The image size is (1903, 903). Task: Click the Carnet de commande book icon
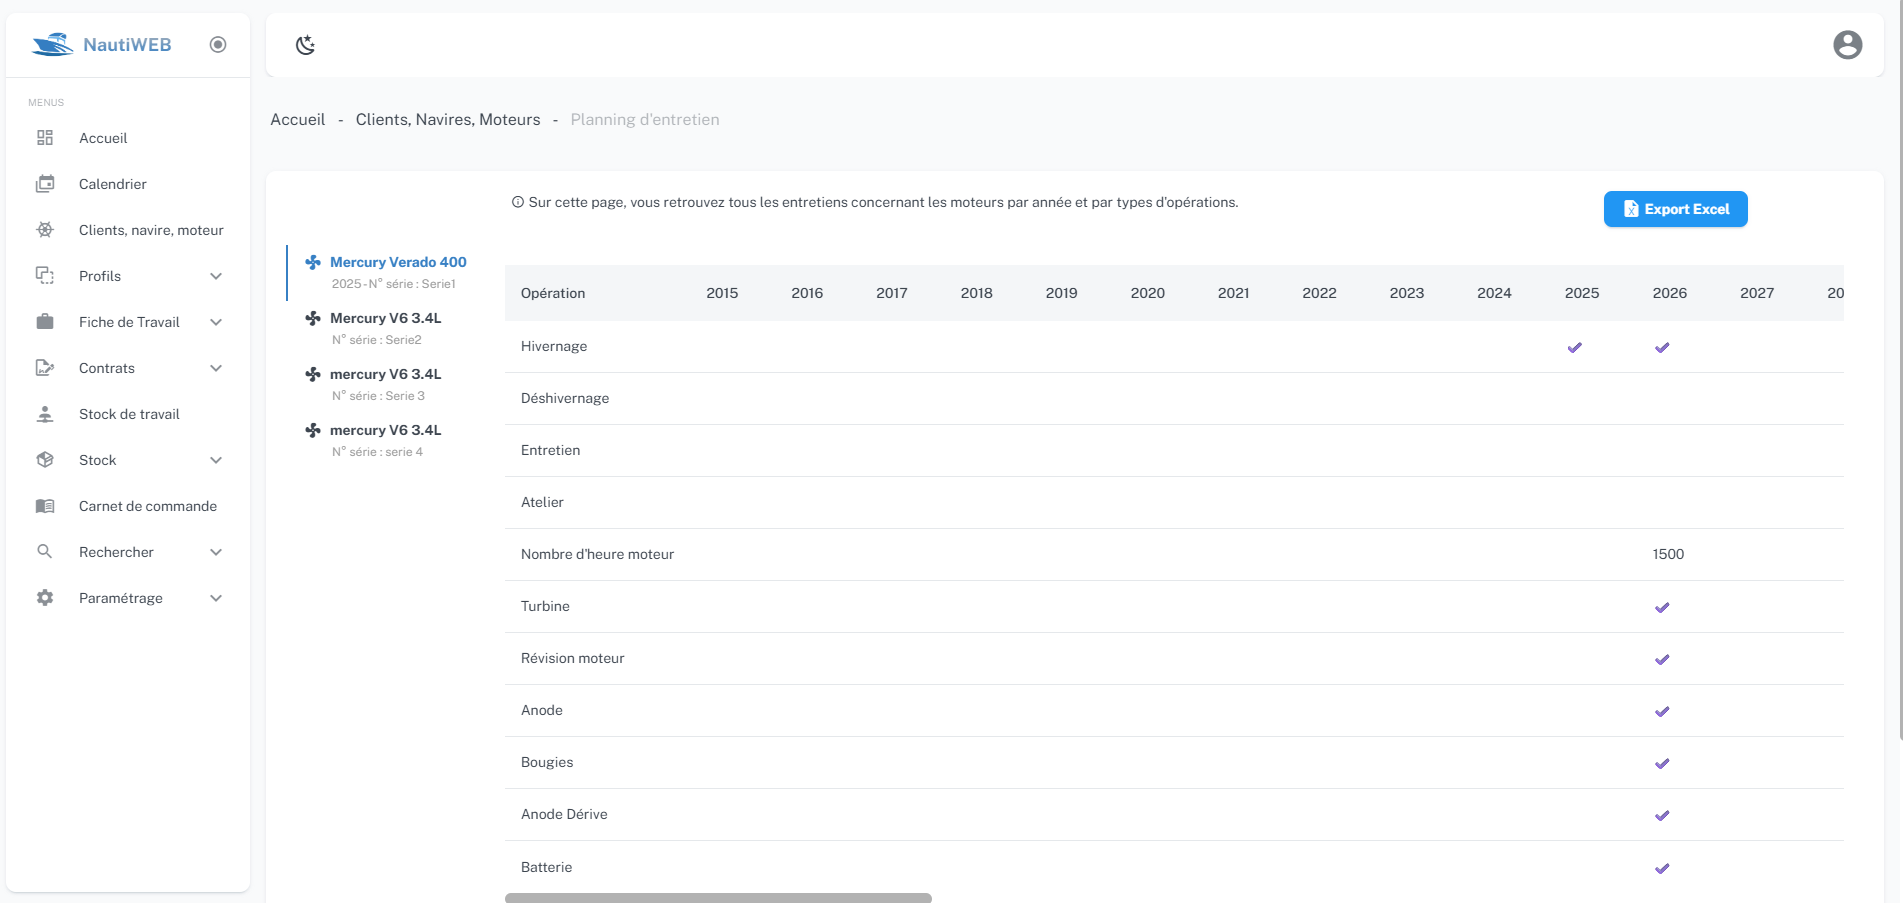pyautogui.click(x=45, y=506)
